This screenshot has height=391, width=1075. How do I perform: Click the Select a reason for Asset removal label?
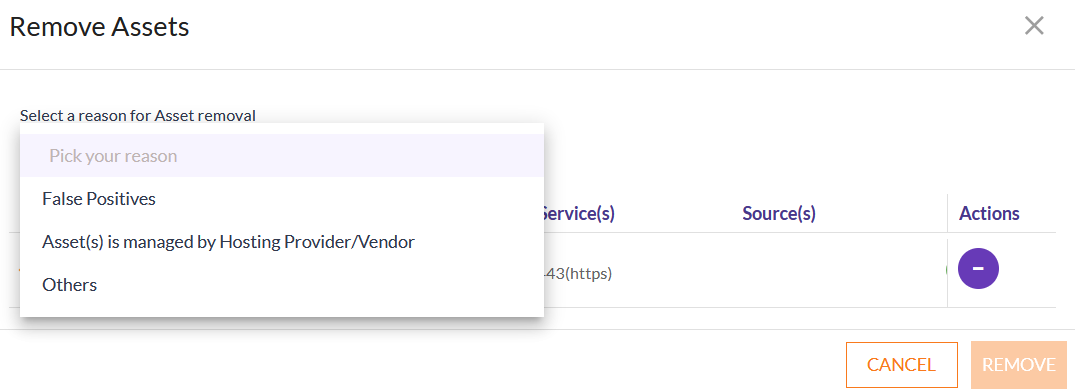tap(138, 115)
